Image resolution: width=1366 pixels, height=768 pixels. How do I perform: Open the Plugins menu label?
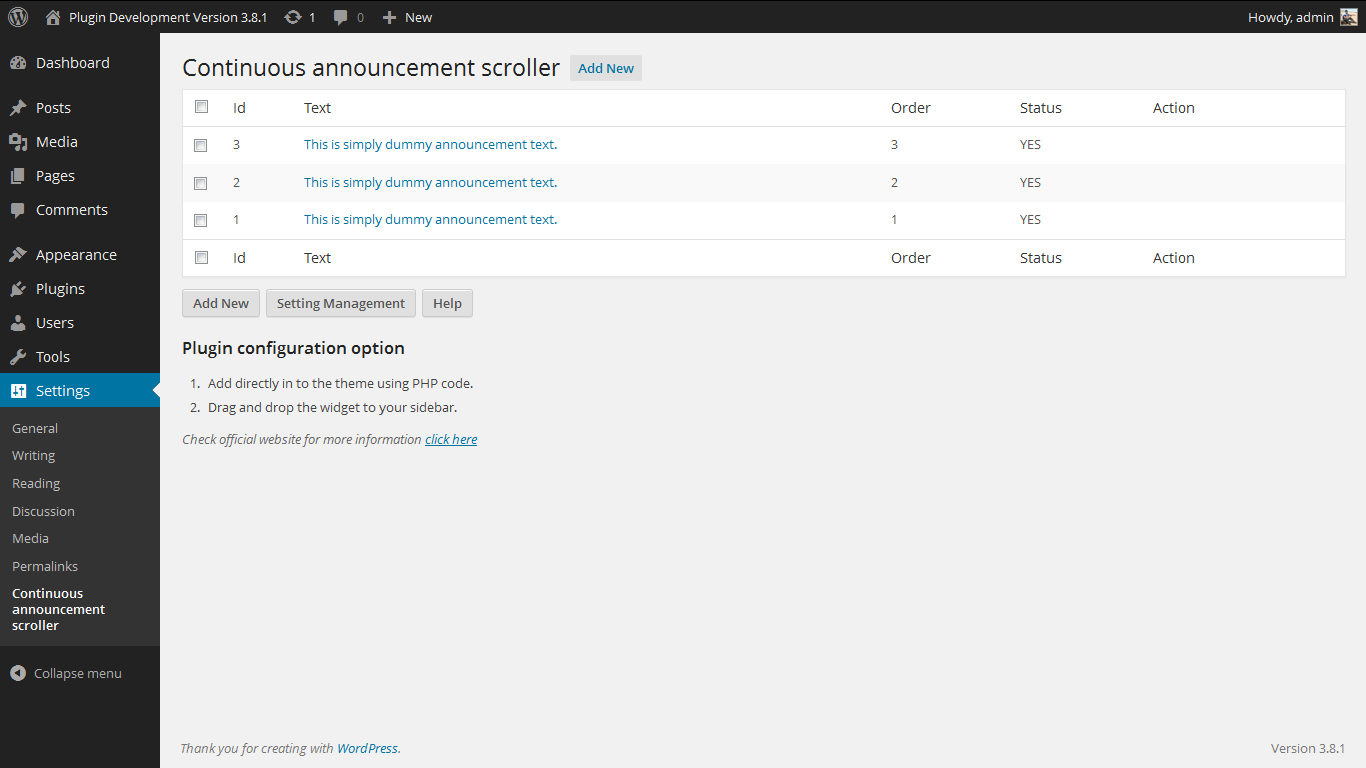click(60, 289)
